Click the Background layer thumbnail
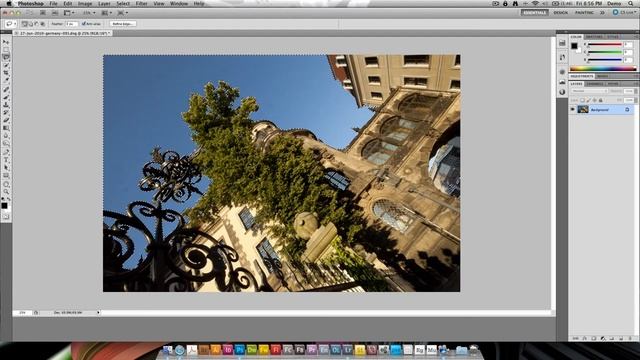This screenshot has height=360, width=640. [x=582, y=109]
